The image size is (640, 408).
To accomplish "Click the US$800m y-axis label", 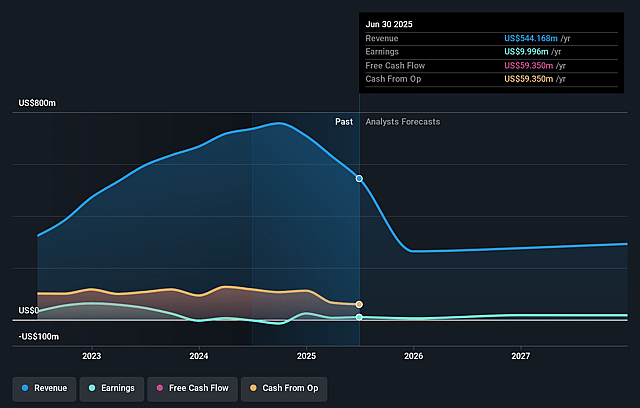I will [37, 103].
